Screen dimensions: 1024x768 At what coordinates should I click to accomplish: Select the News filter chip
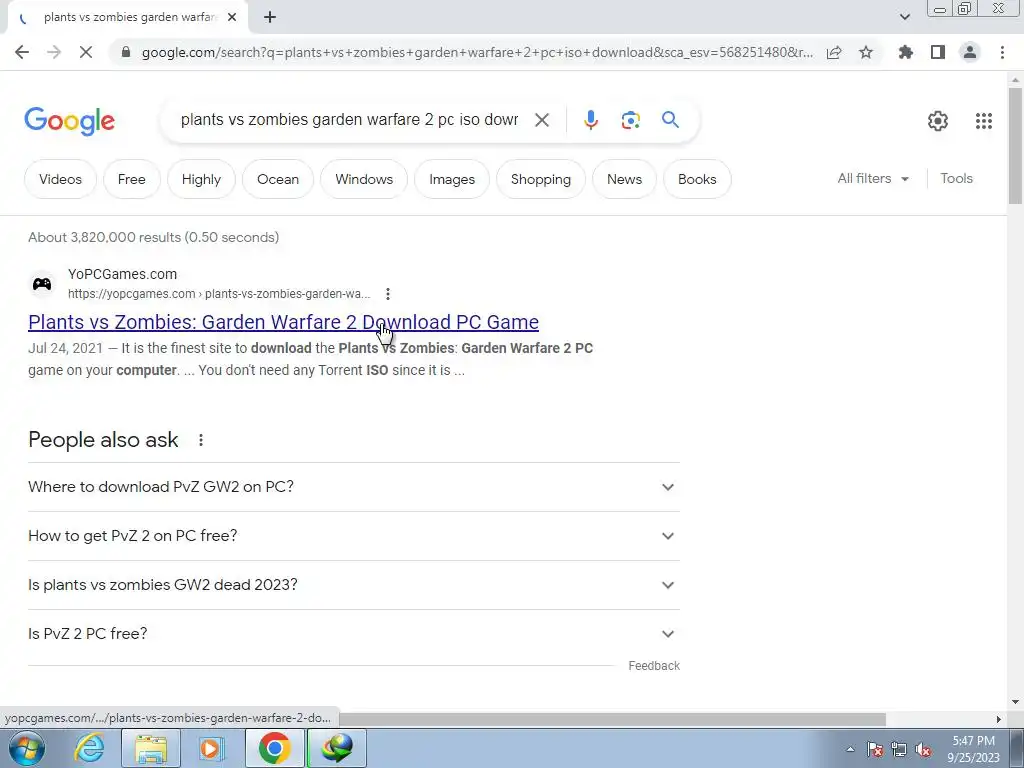[624, 179]
